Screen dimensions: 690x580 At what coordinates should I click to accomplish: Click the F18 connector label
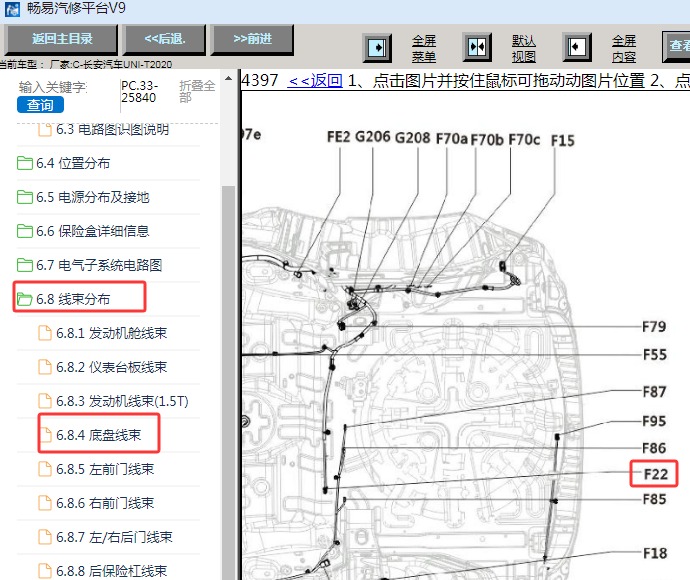point(655,554)
